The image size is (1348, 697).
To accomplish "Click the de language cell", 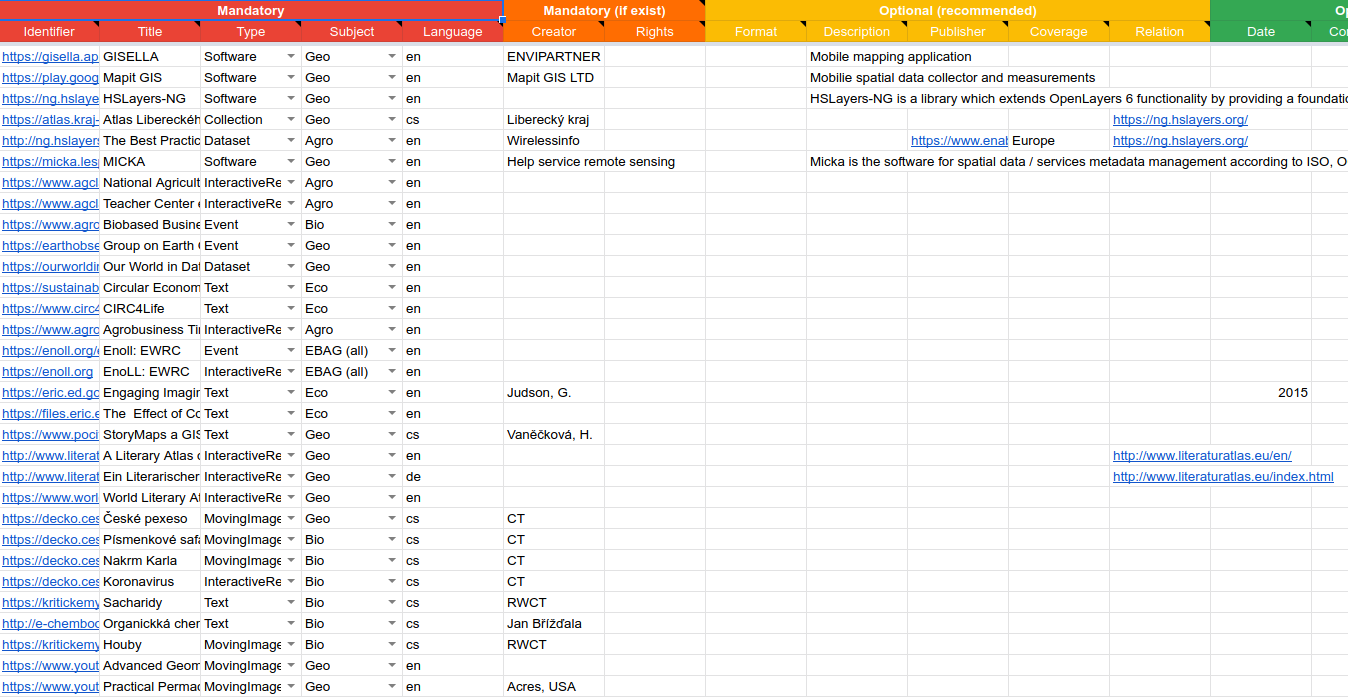I will coord(453,477).
